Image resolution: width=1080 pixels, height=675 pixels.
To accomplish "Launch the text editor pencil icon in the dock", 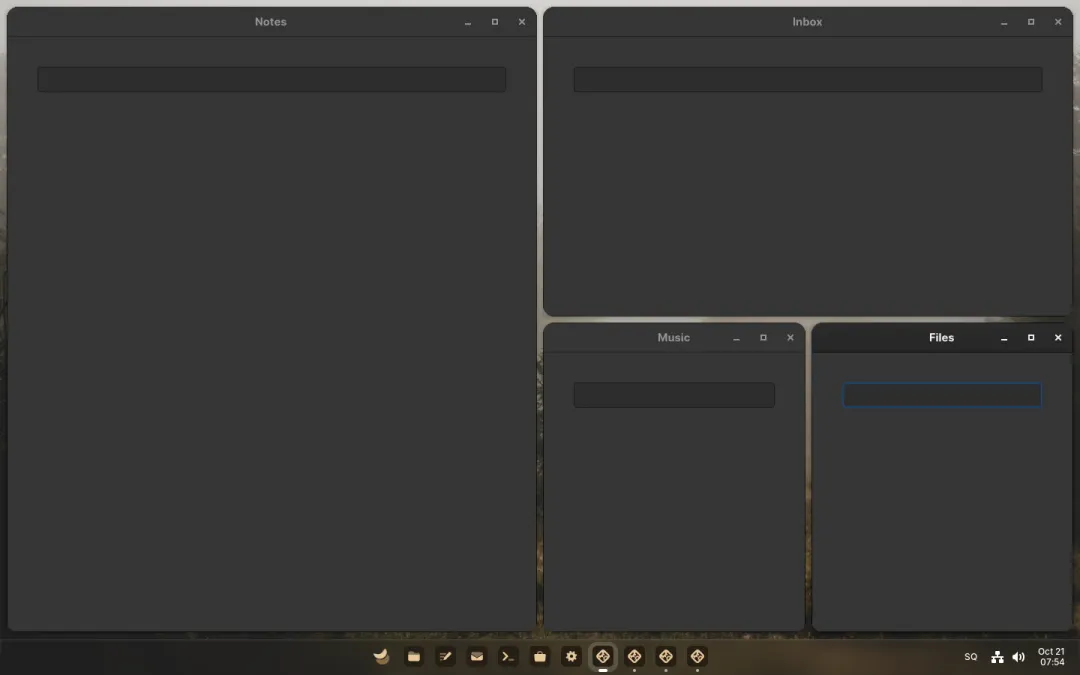I will (445, 656).
